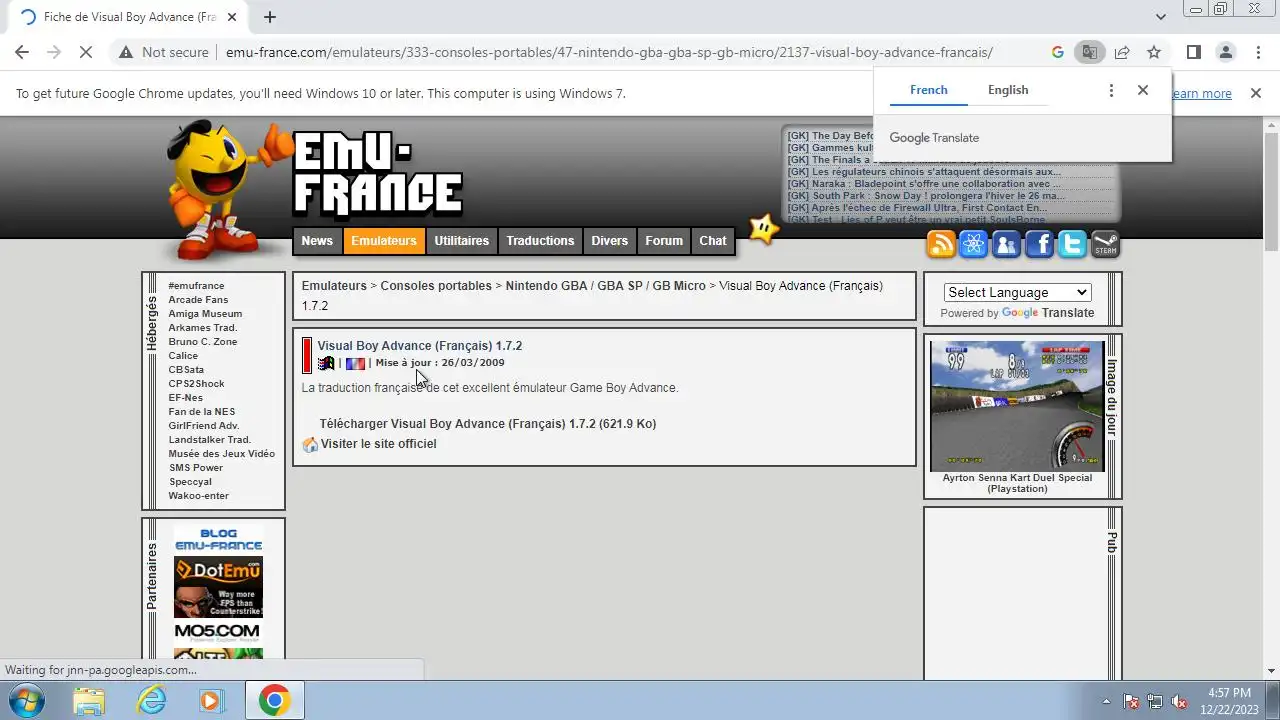Open the Chrome side panel

[1193, 52]
